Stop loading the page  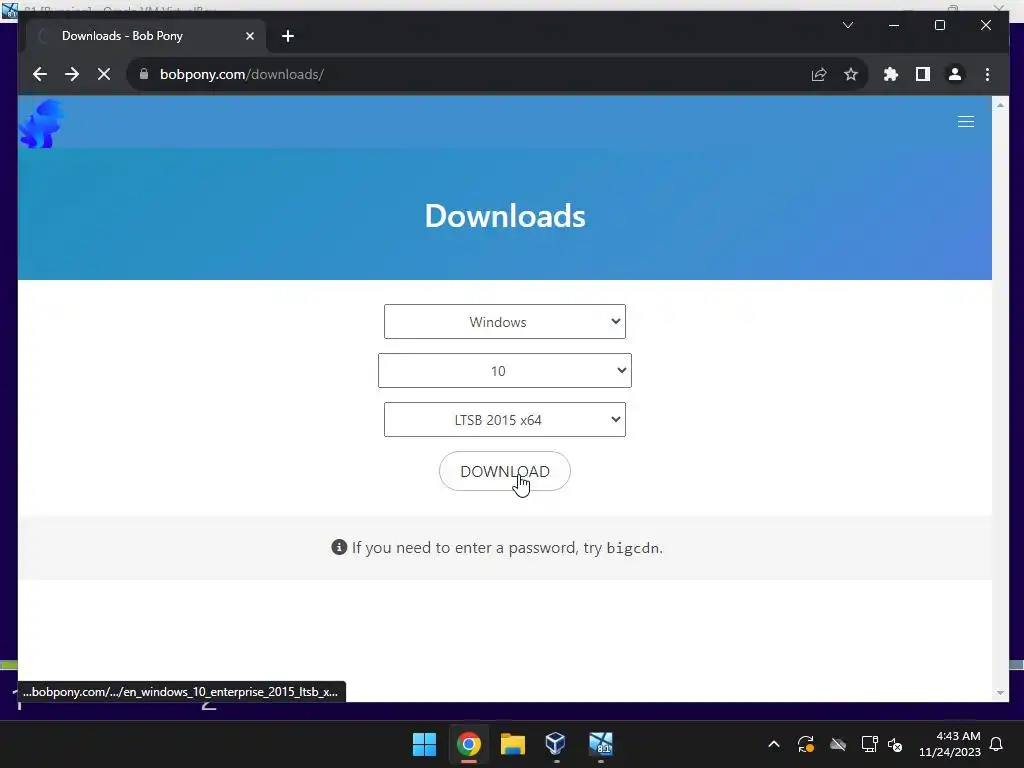104,74
